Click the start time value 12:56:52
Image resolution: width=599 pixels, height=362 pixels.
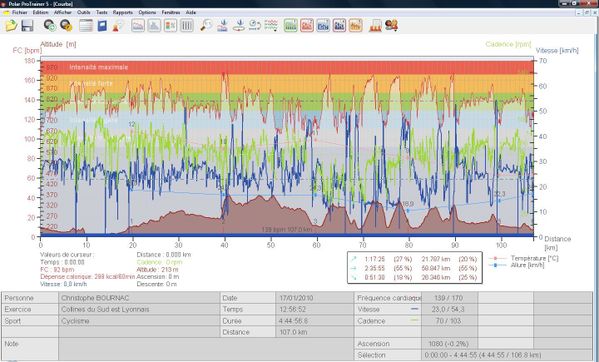[x=315, y=309]
